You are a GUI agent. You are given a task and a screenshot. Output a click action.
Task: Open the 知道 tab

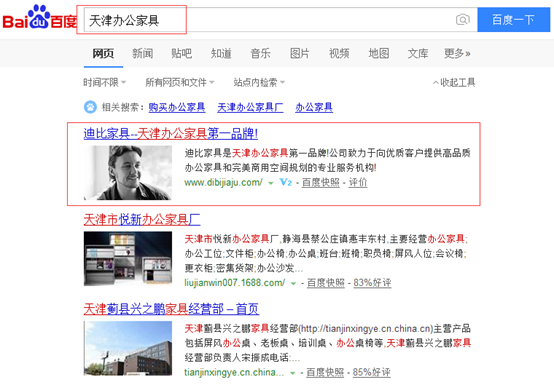(221, 53)
